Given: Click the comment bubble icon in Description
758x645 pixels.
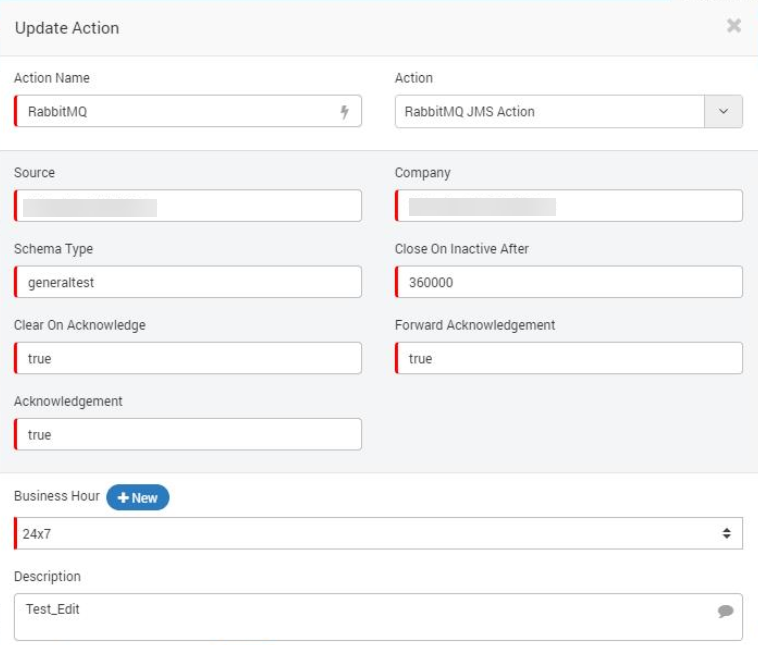Looking at the screenshot, I should 725,611.
